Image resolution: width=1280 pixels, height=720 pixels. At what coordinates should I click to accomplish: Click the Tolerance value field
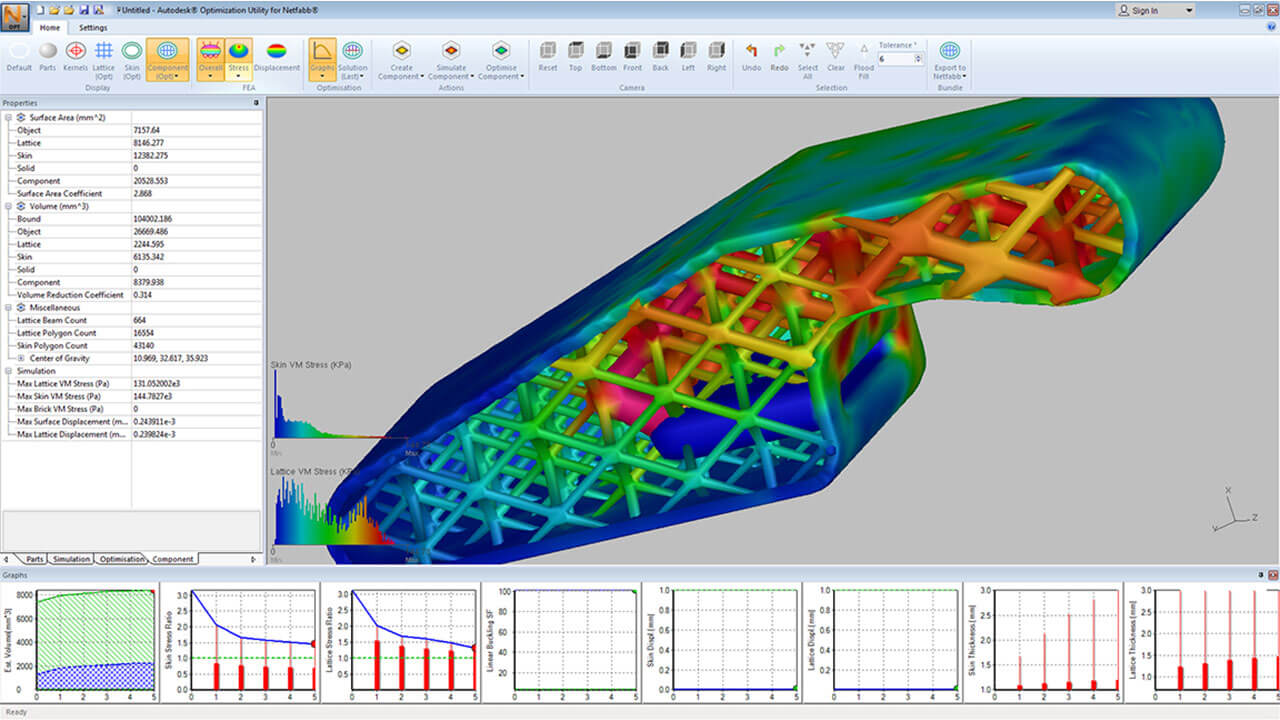(895, 59)
